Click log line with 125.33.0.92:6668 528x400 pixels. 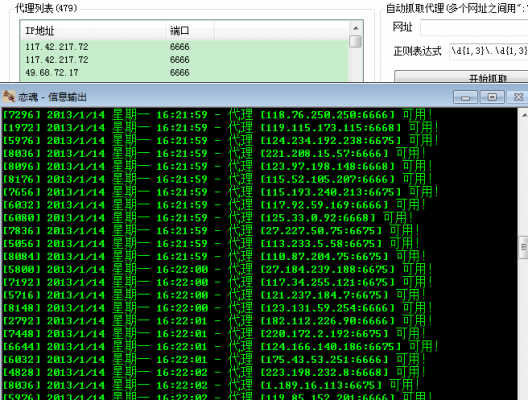[x=208, y=218]
